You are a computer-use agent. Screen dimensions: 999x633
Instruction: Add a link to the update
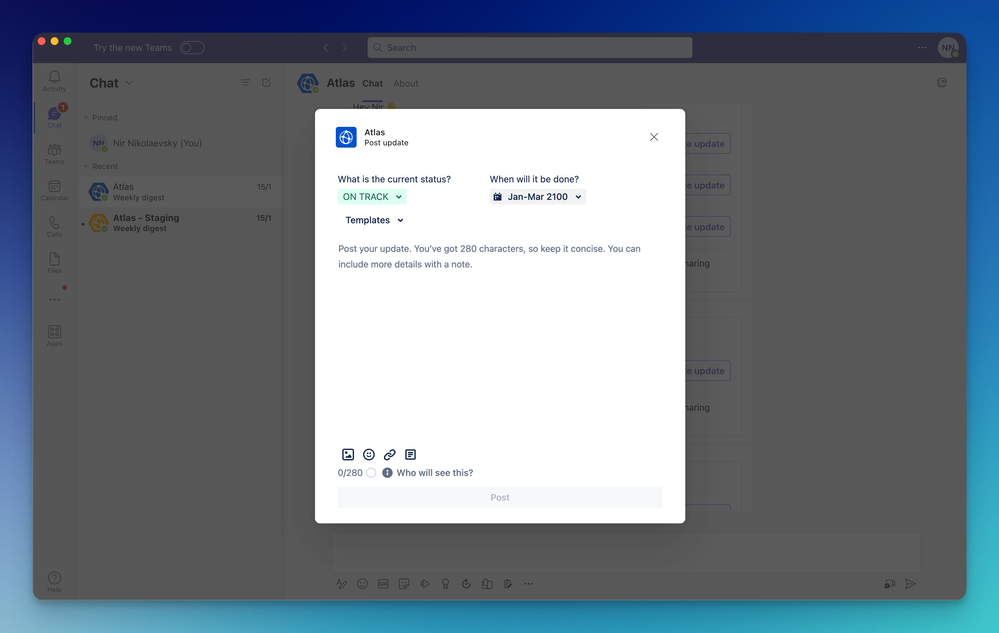(x=389, y=454)
